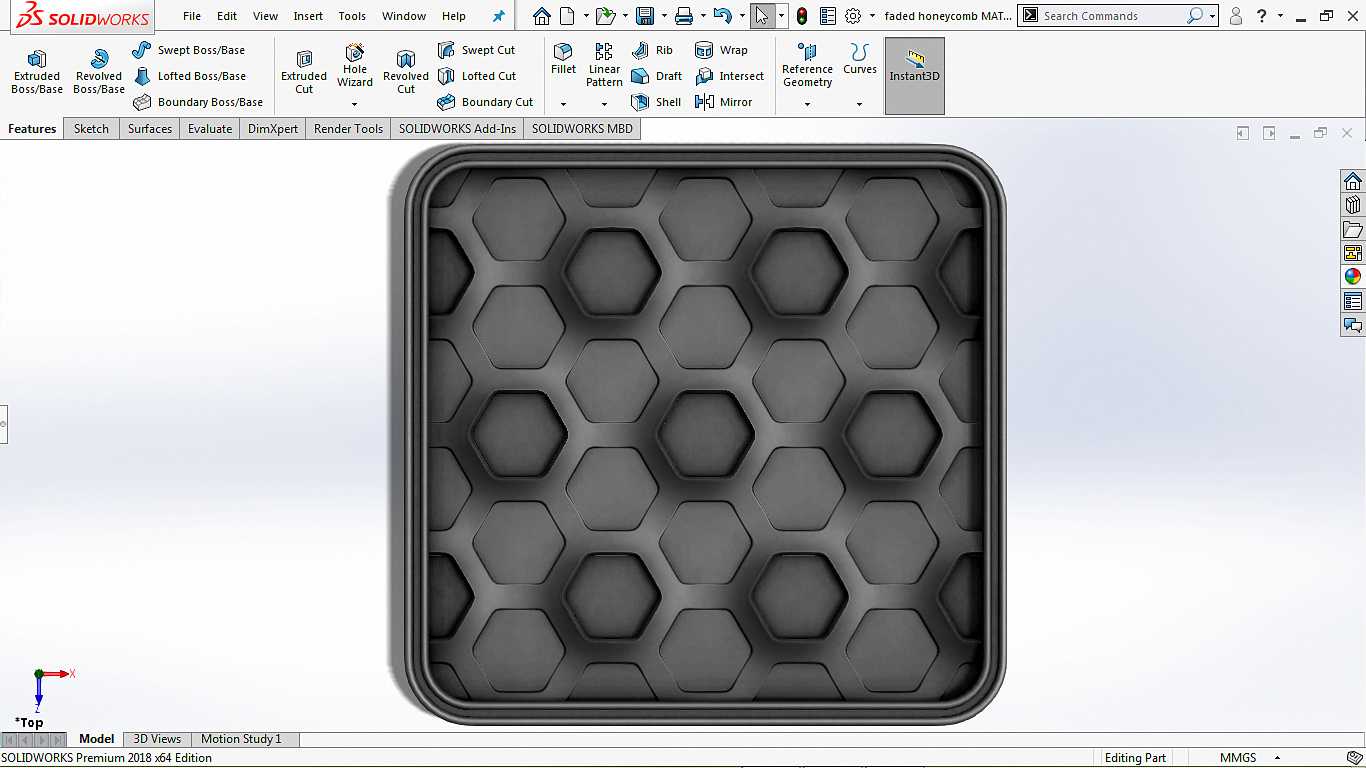The width and height of the screenshot is (1366, 768).
Task: Open the File menu
Action: point(192,16)
